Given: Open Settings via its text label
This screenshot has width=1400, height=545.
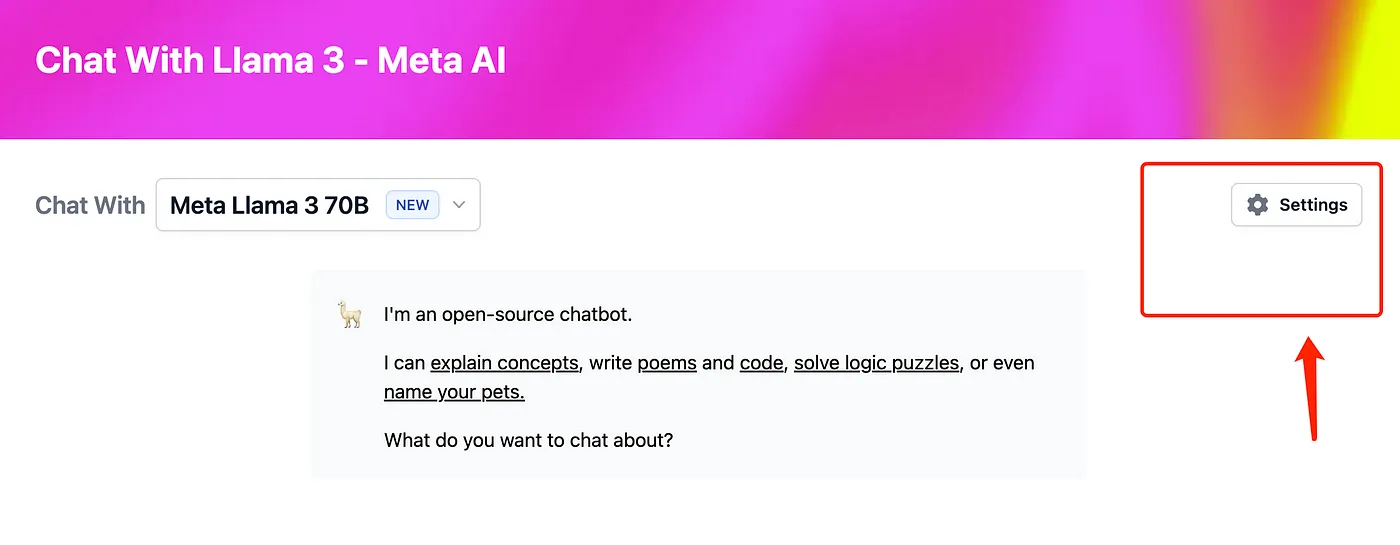Looking at the screenshot, I should coord(1313,205).
